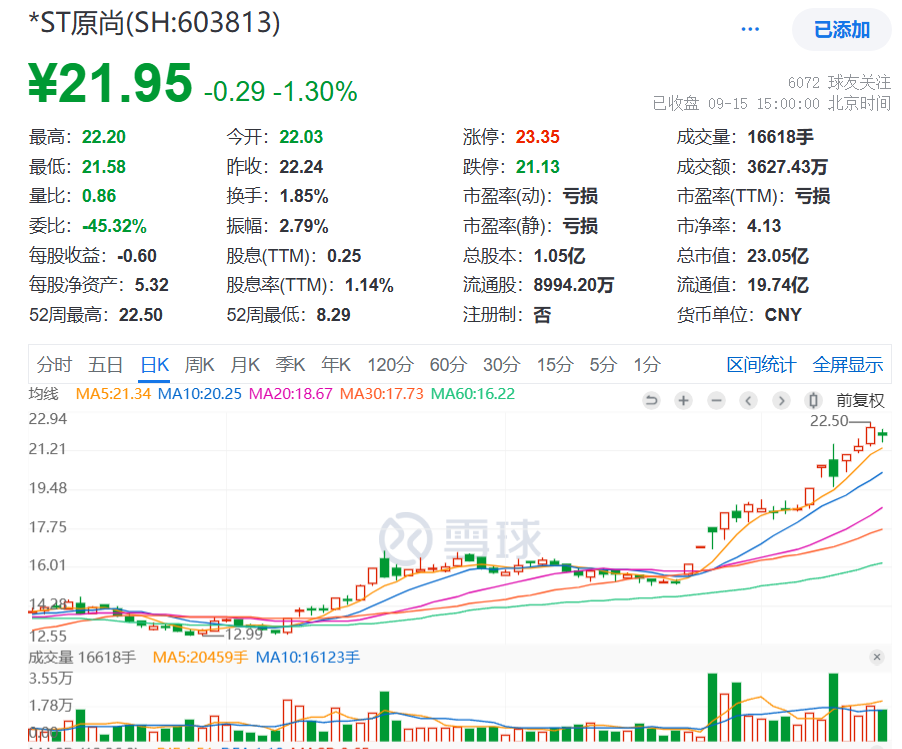
Task: Move chart left with left-arrow icon
Action: tap(748, 400)
